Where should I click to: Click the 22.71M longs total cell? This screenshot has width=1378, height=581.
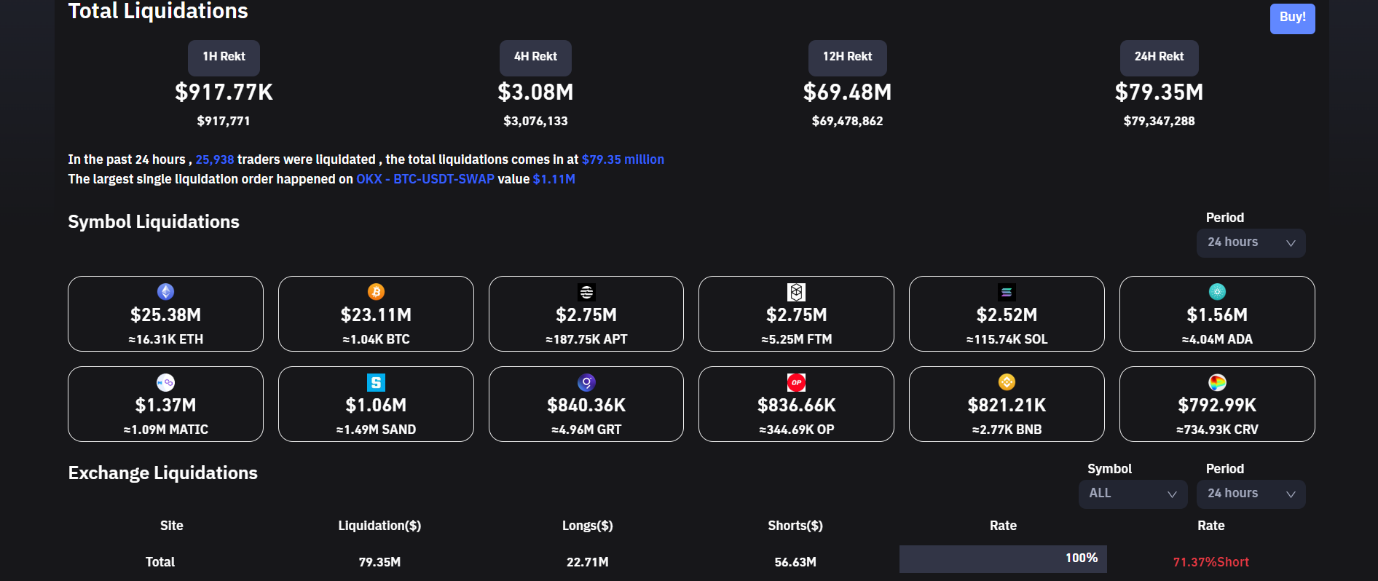coord(589,562)
